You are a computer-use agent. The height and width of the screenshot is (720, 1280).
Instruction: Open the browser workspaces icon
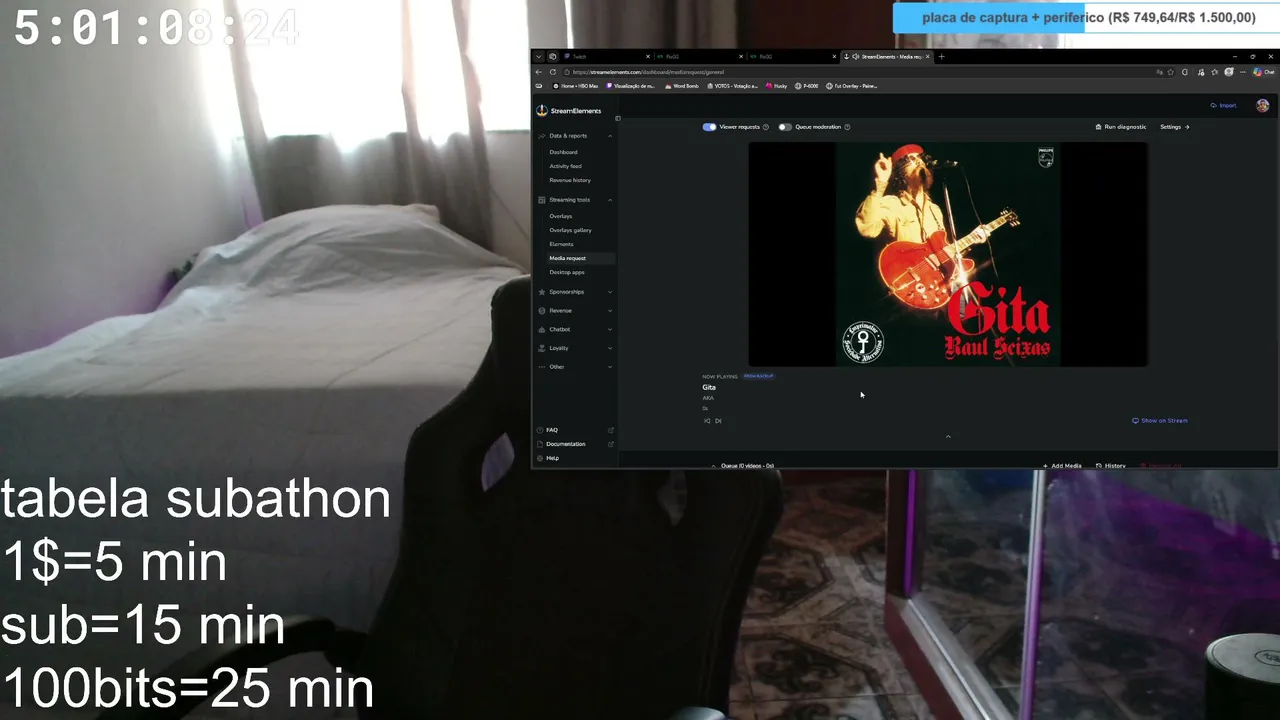tap(553, 57)
